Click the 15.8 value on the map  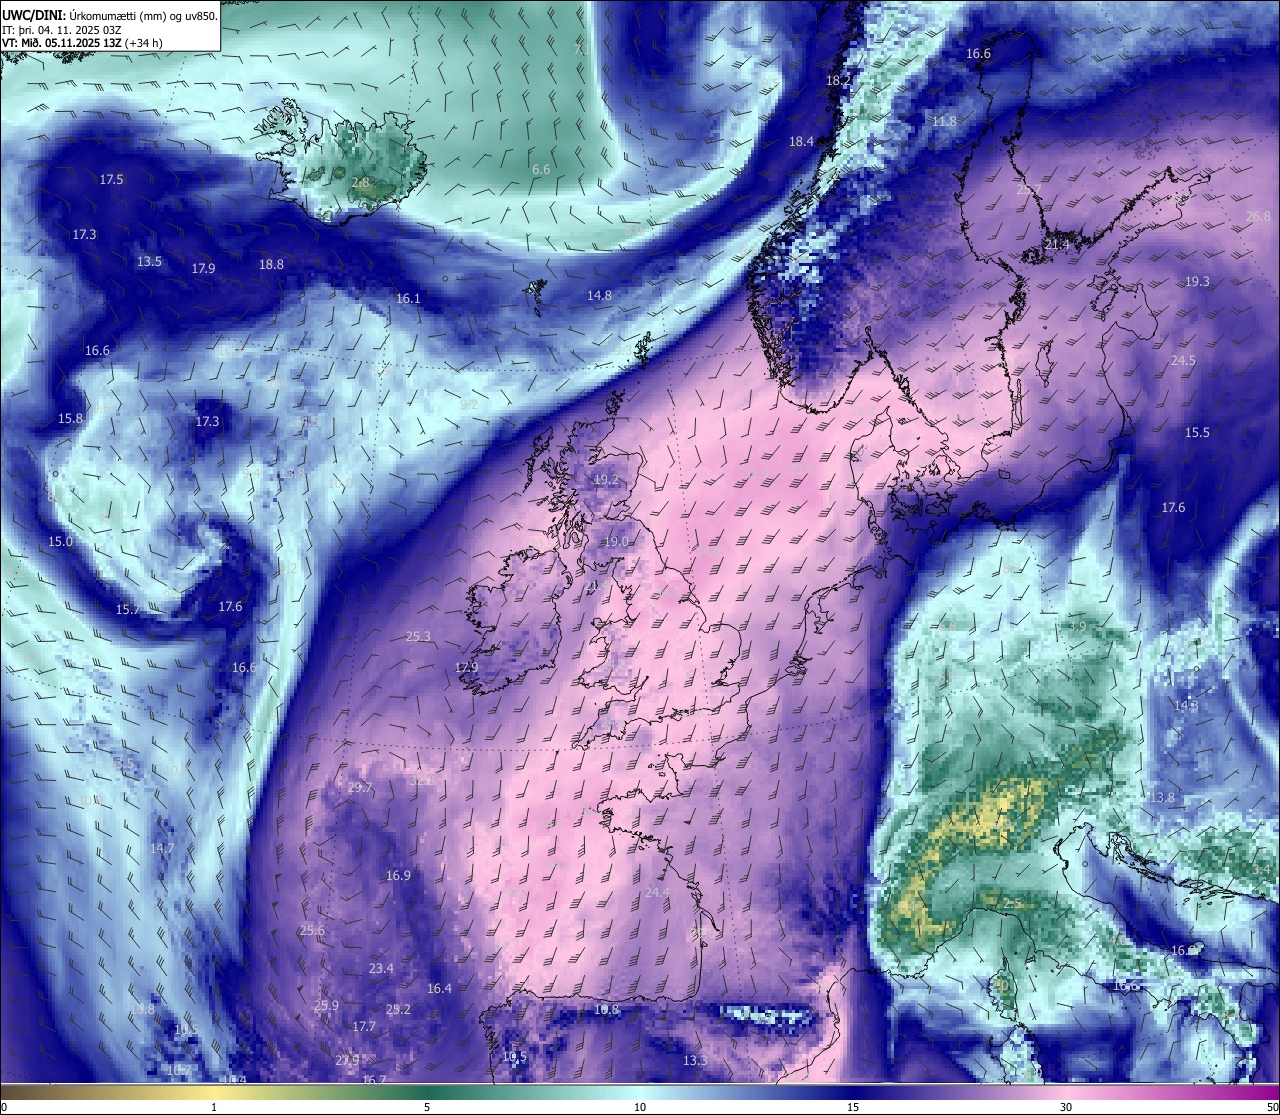tap(70, 419)
